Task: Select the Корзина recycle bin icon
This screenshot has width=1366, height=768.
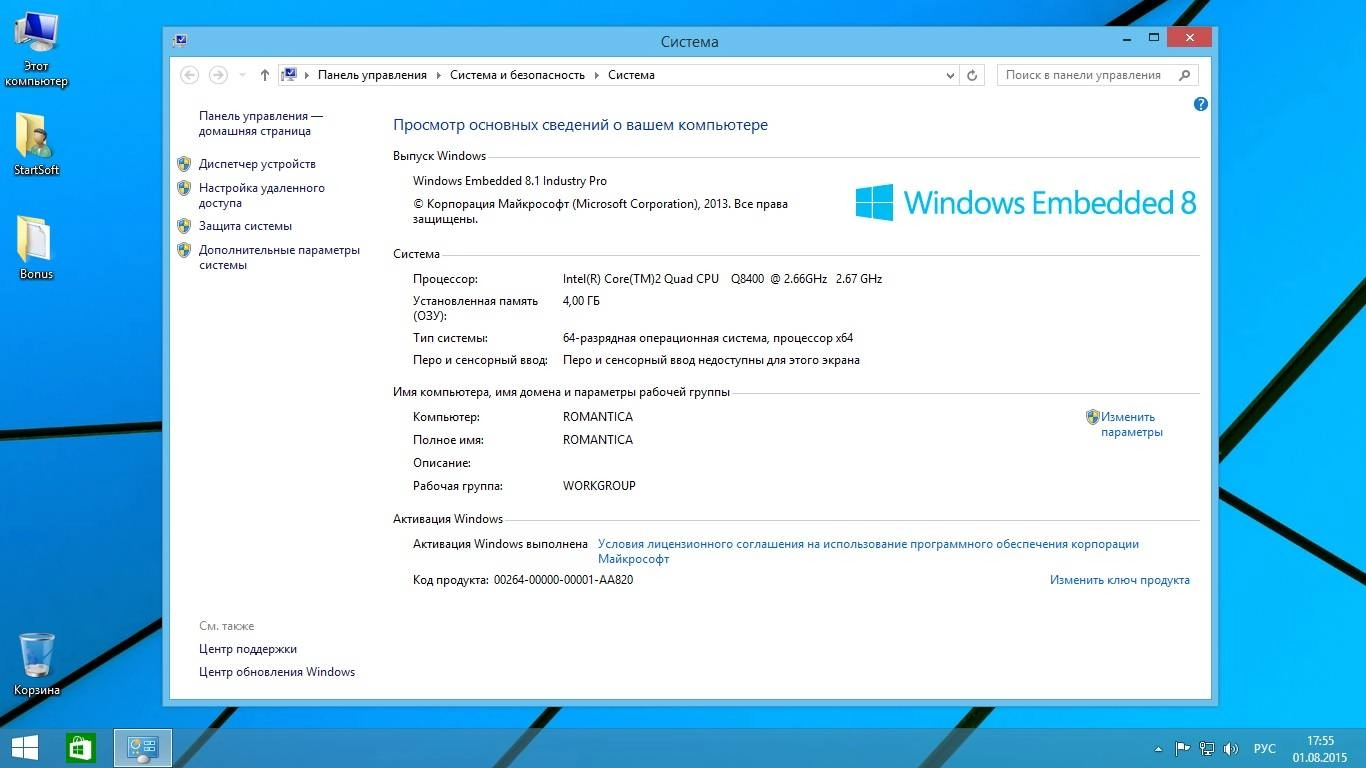Action: click(x=37, y=663)
